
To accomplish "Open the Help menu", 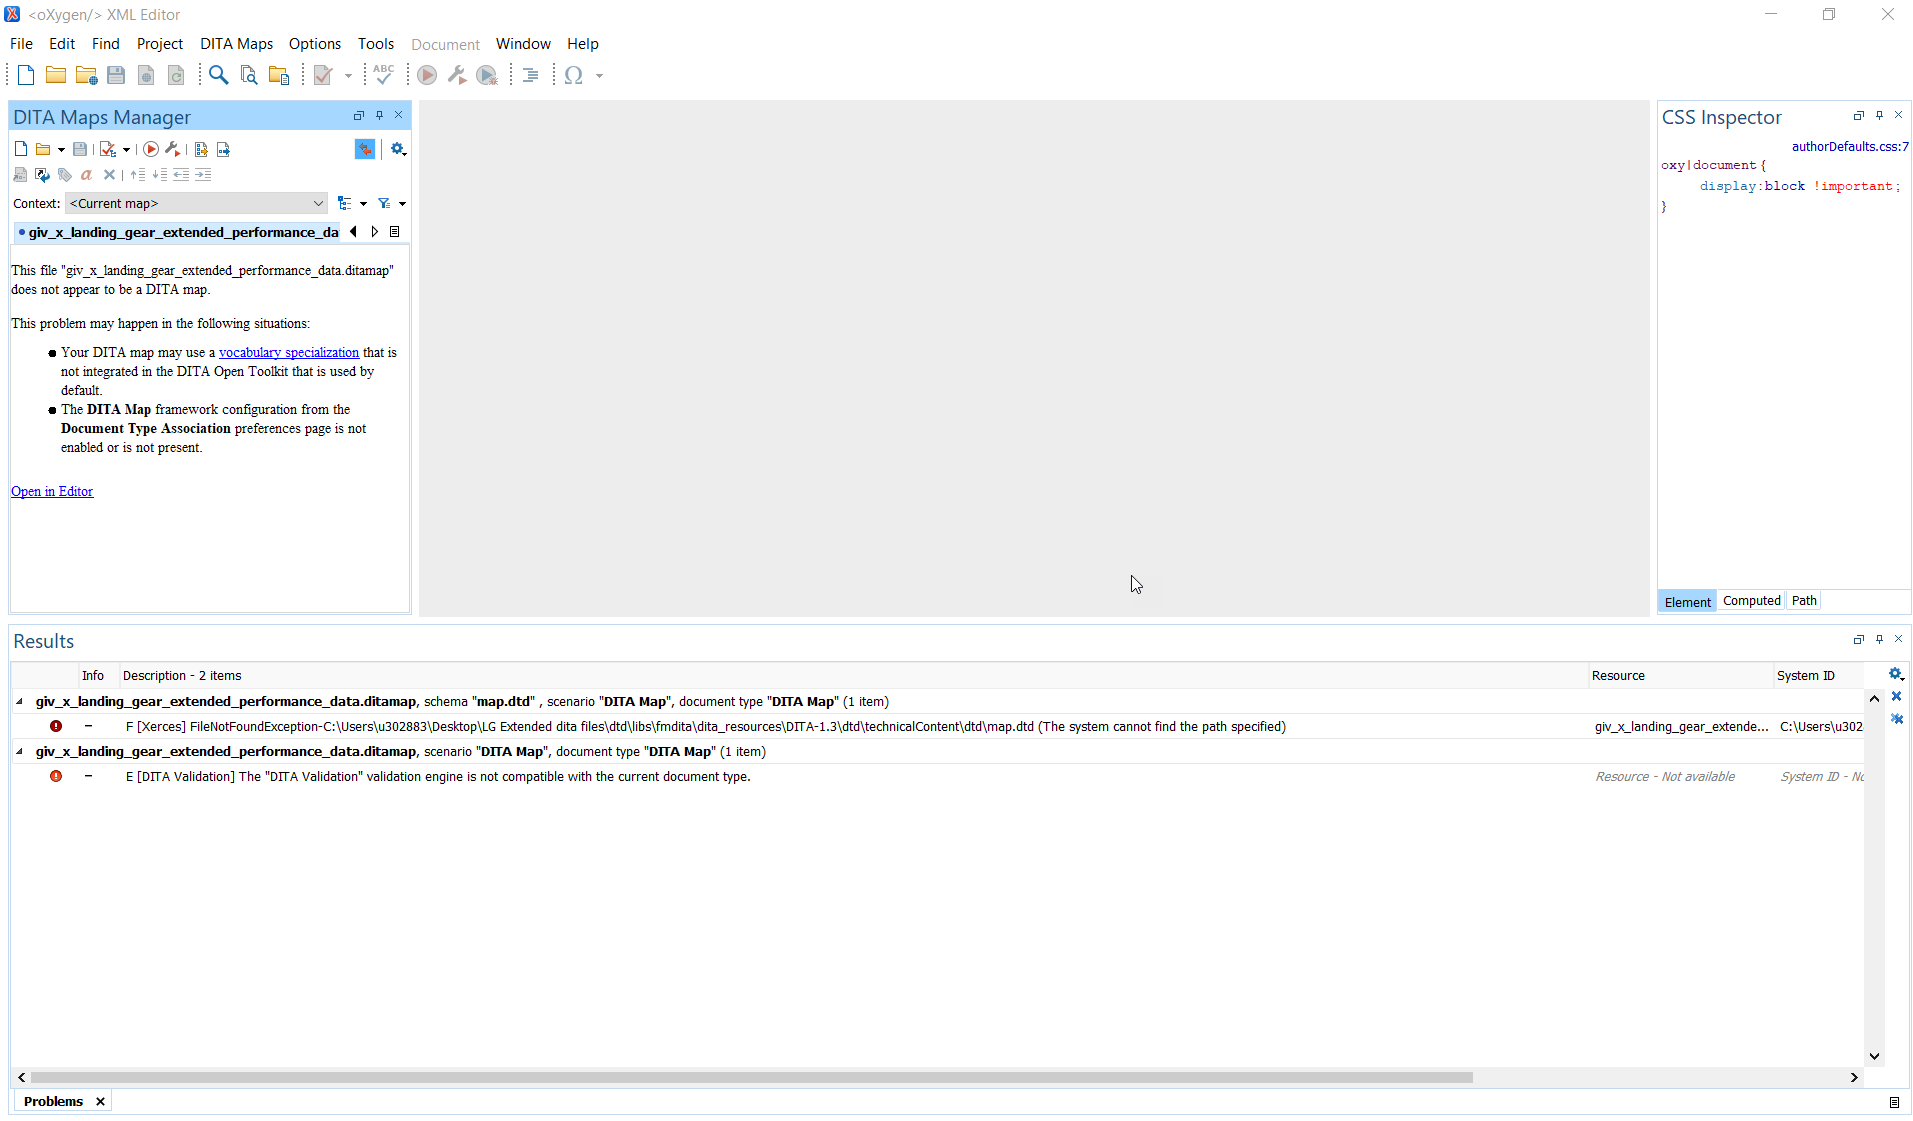I will coord(583,44).
